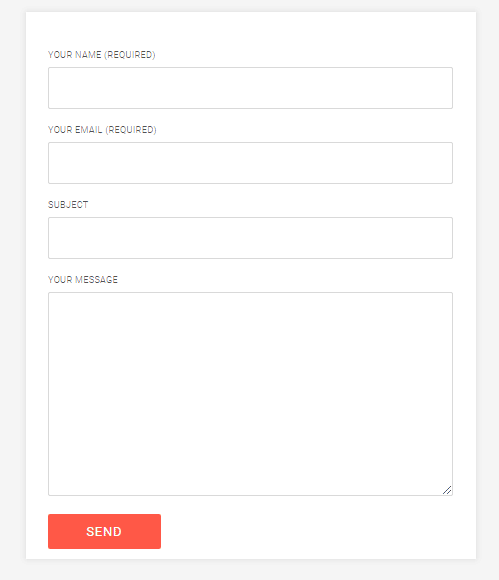The image size is (499, 580).
Task: Click the word "NAME" in the first label
Action: [x=88, y=55]
